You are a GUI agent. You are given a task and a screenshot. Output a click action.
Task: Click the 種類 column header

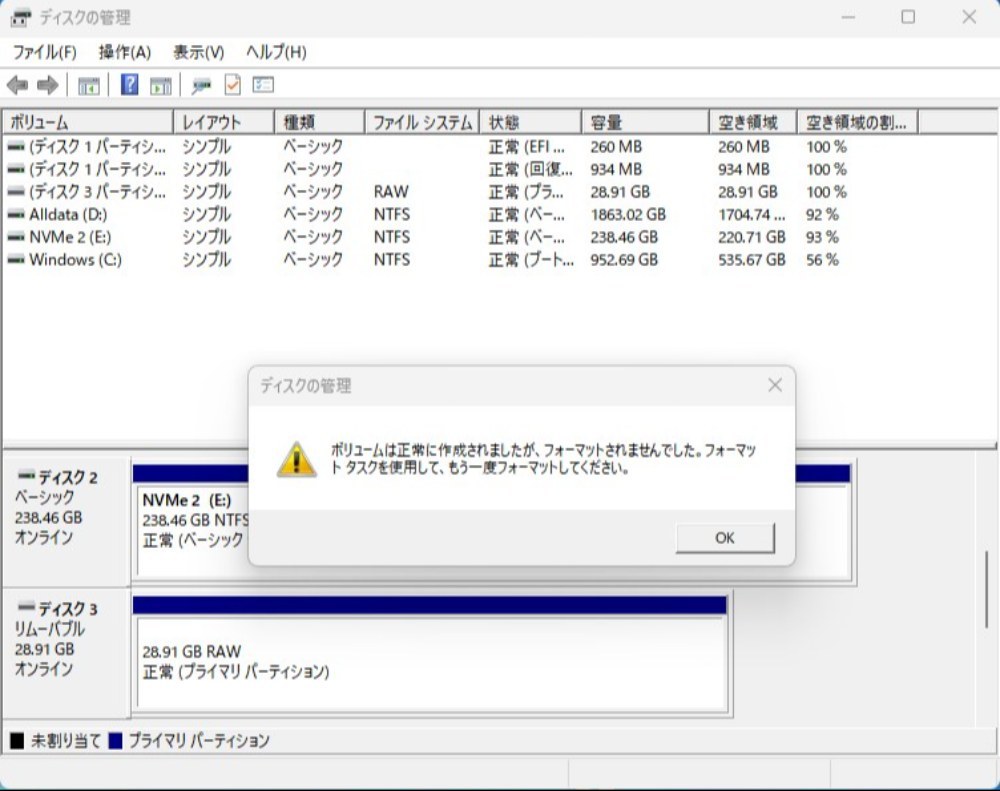coord(320,122)
